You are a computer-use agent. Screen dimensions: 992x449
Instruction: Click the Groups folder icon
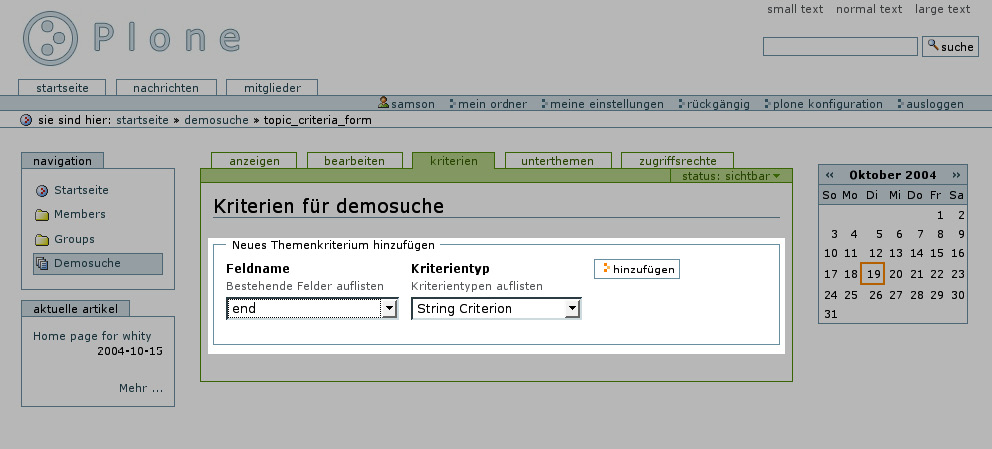click(42, 240)
